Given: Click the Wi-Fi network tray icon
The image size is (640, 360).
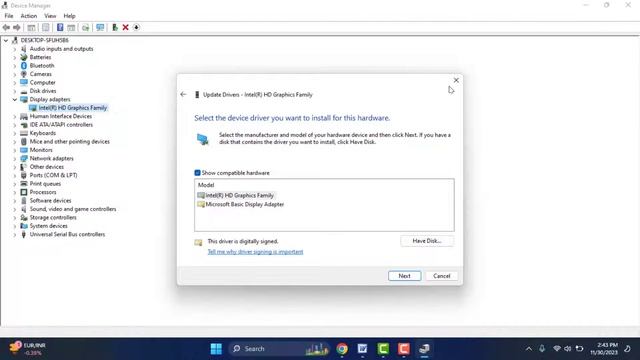Looking at the screenshot, I should click(557, 349).
